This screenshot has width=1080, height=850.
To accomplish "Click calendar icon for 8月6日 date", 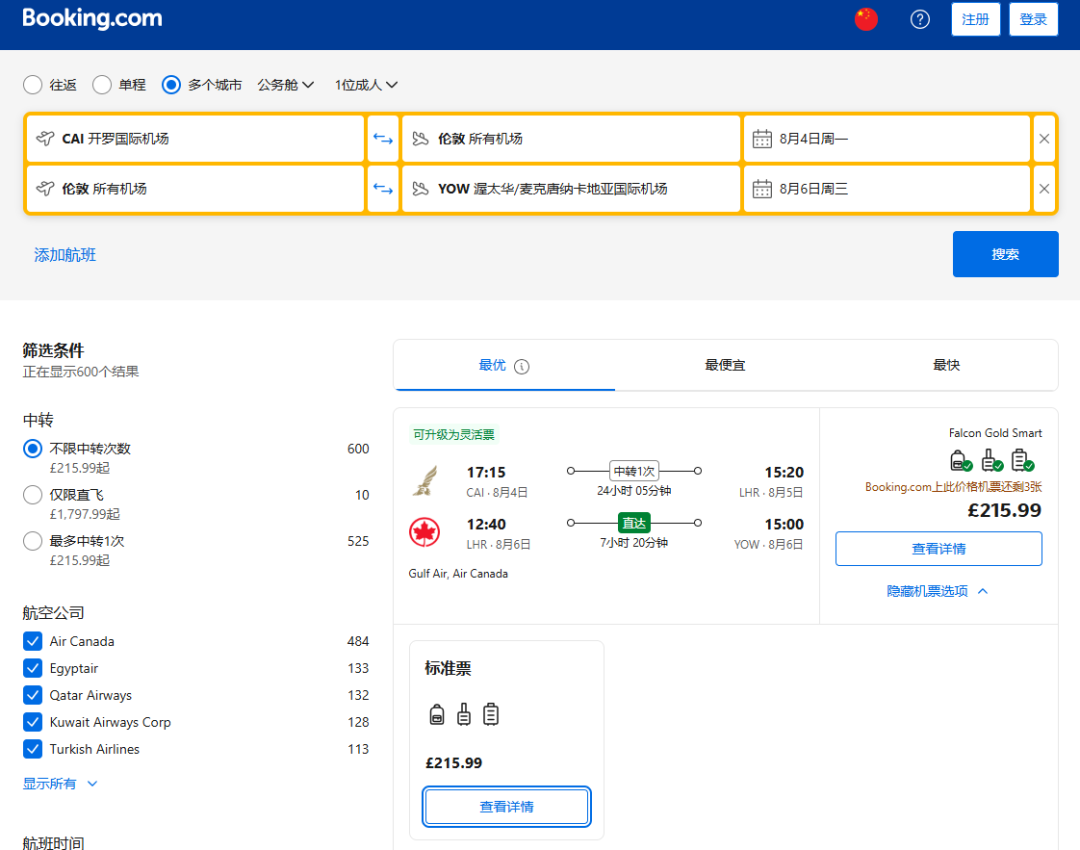I will click(762, 189).
